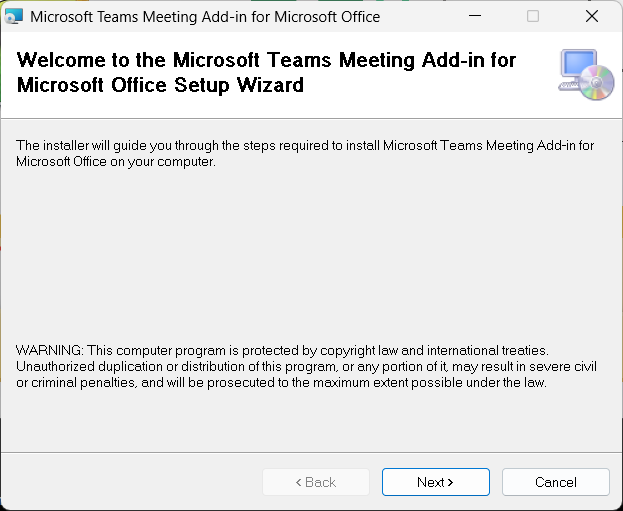
Task: Click the separator line above the buttons
Action: coord(310,451)
